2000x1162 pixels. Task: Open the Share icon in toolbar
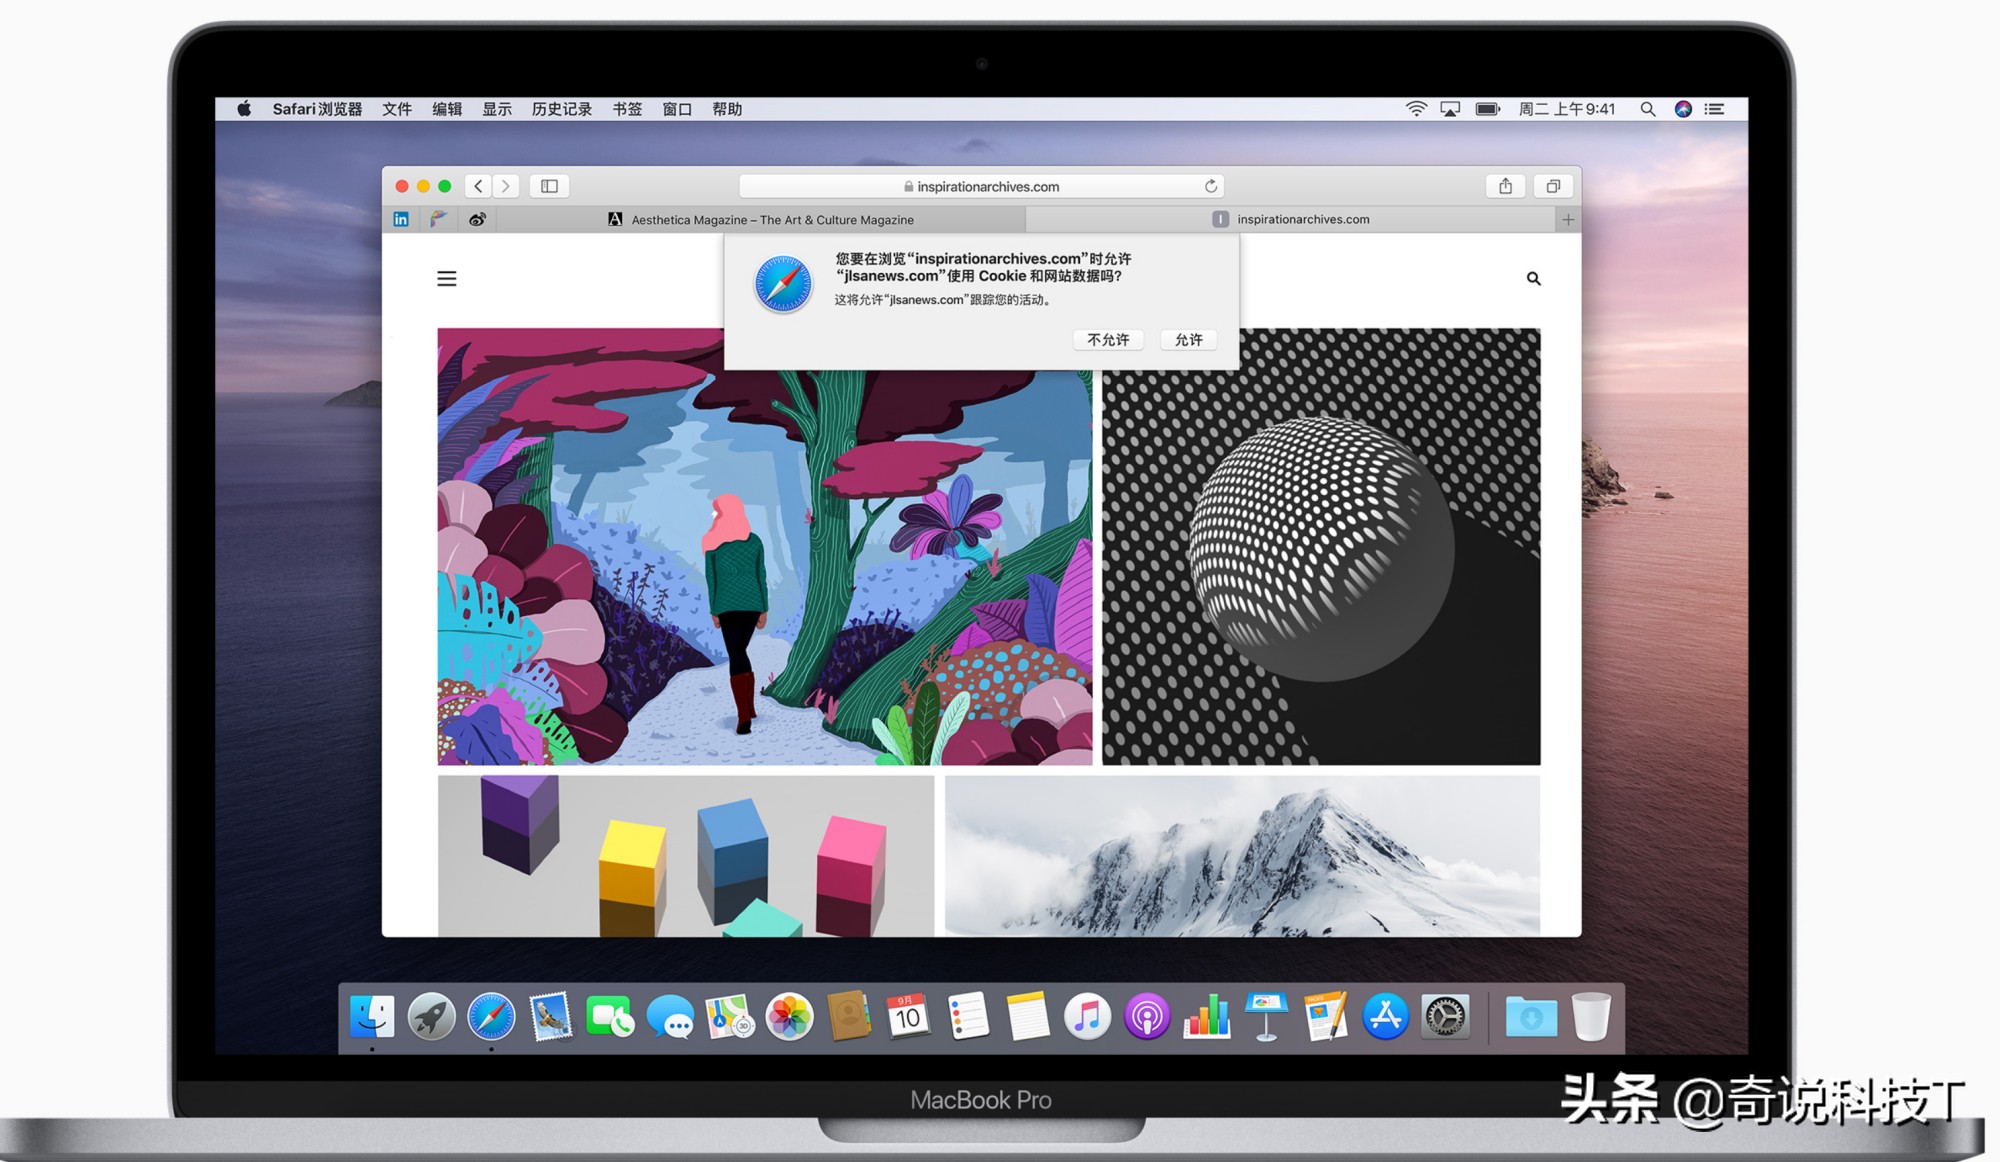[1505, 186]
